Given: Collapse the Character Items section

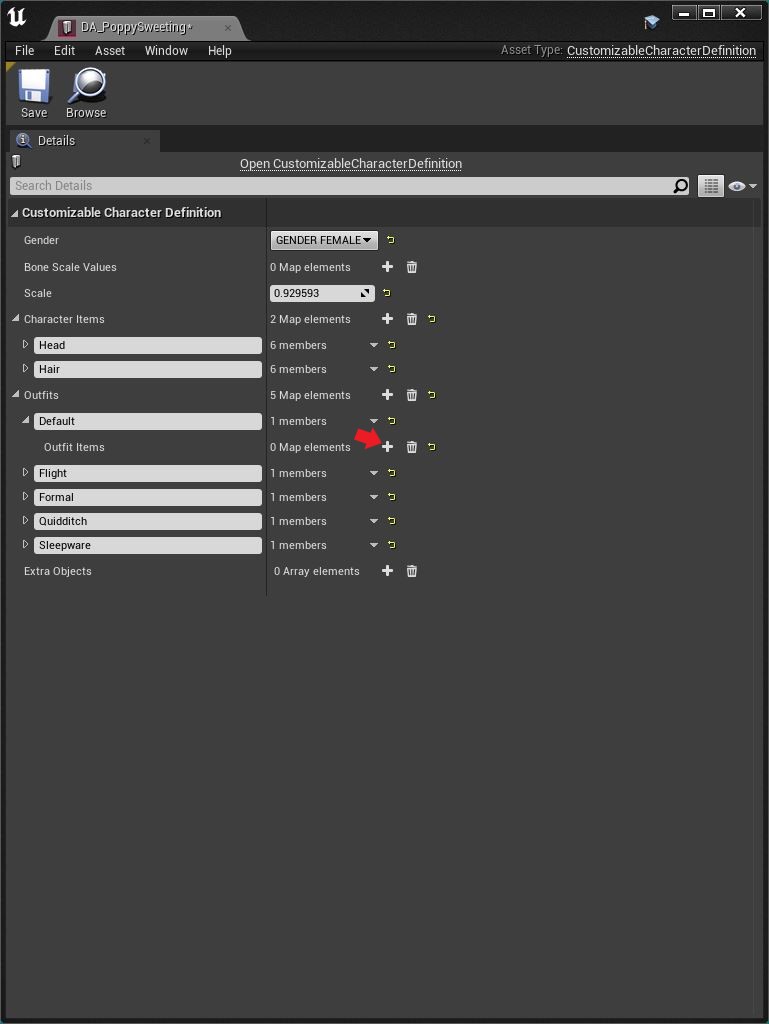Looking at the screenshot, I should (15, 318).
